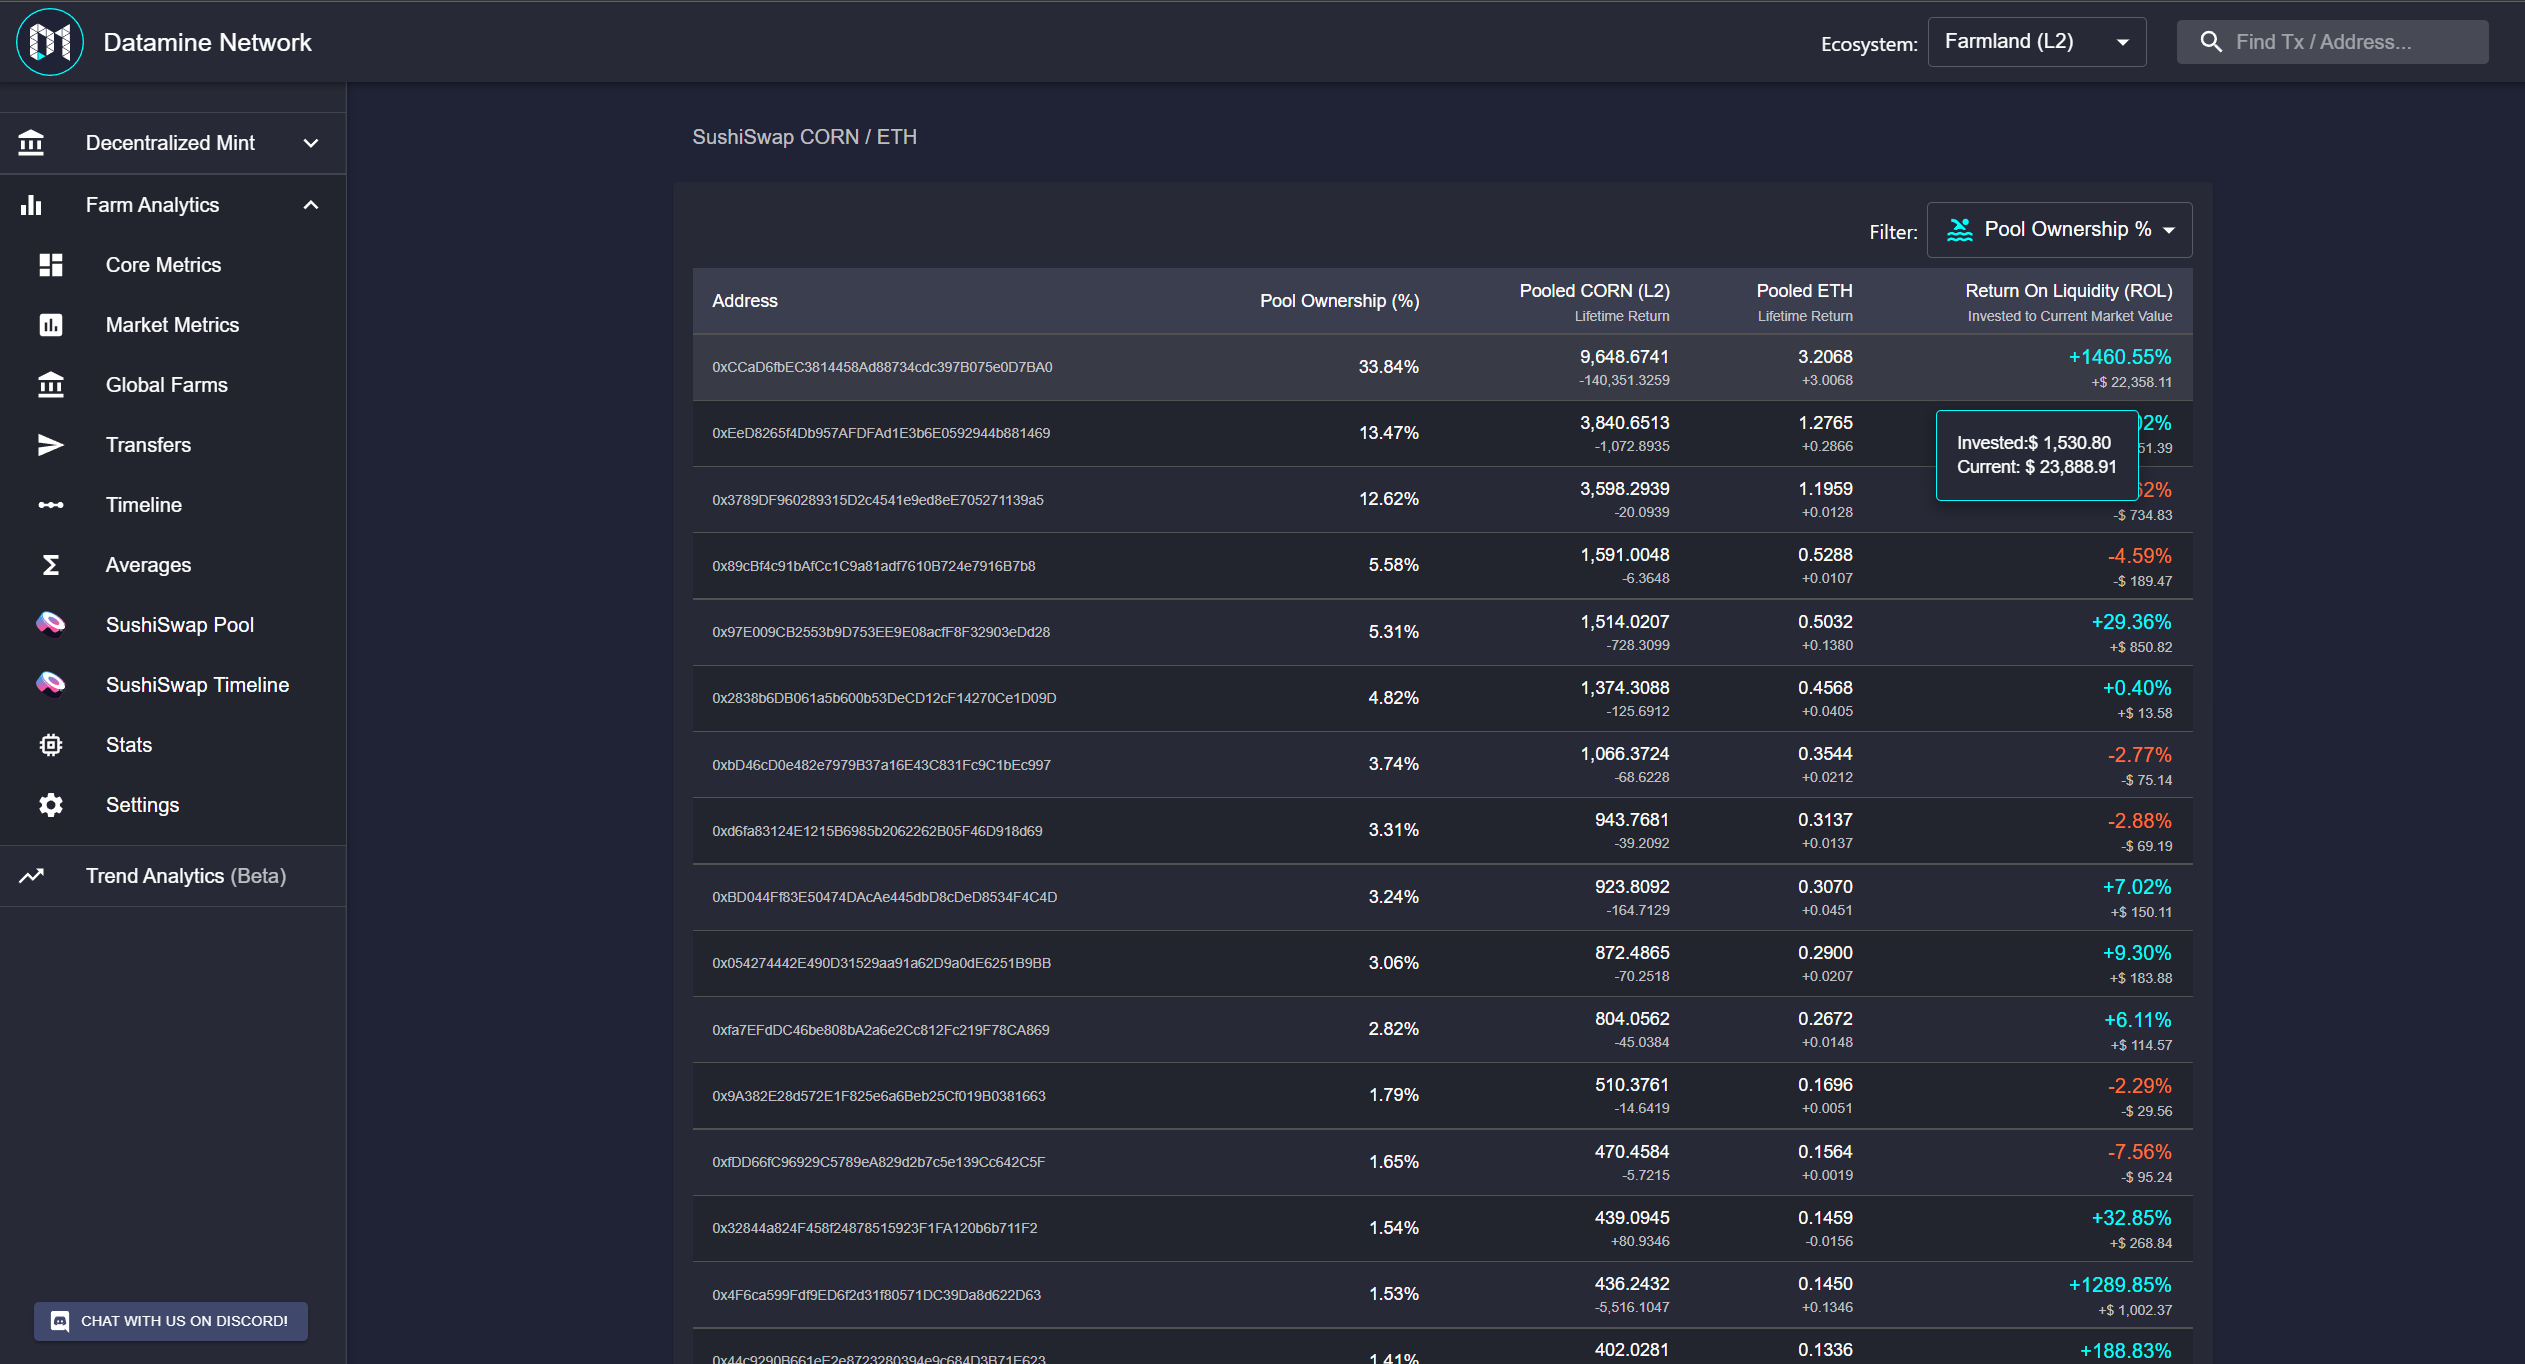Viewport: 2525px width, 1364px height.
Task: Click the bar chart icon beside Farm Analytics
Action: point(31,205)
